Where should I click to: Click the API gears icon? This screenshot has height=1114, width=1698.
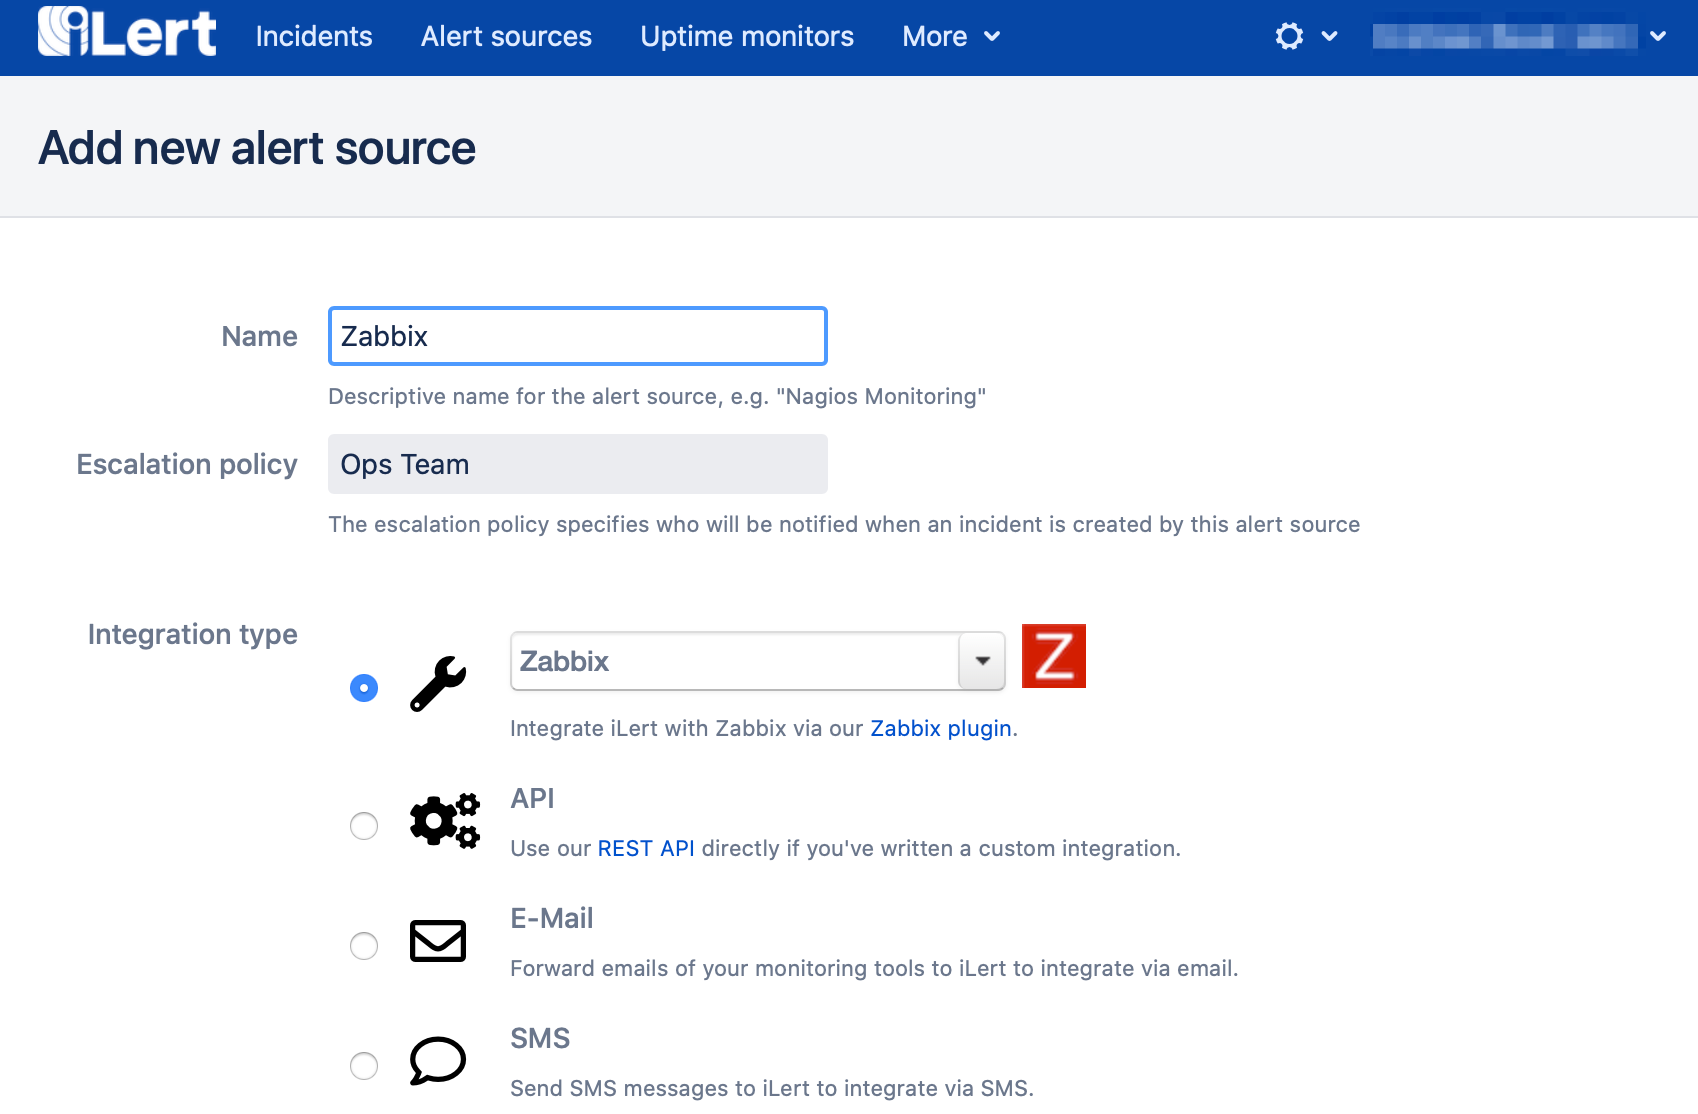coord(445,821)
